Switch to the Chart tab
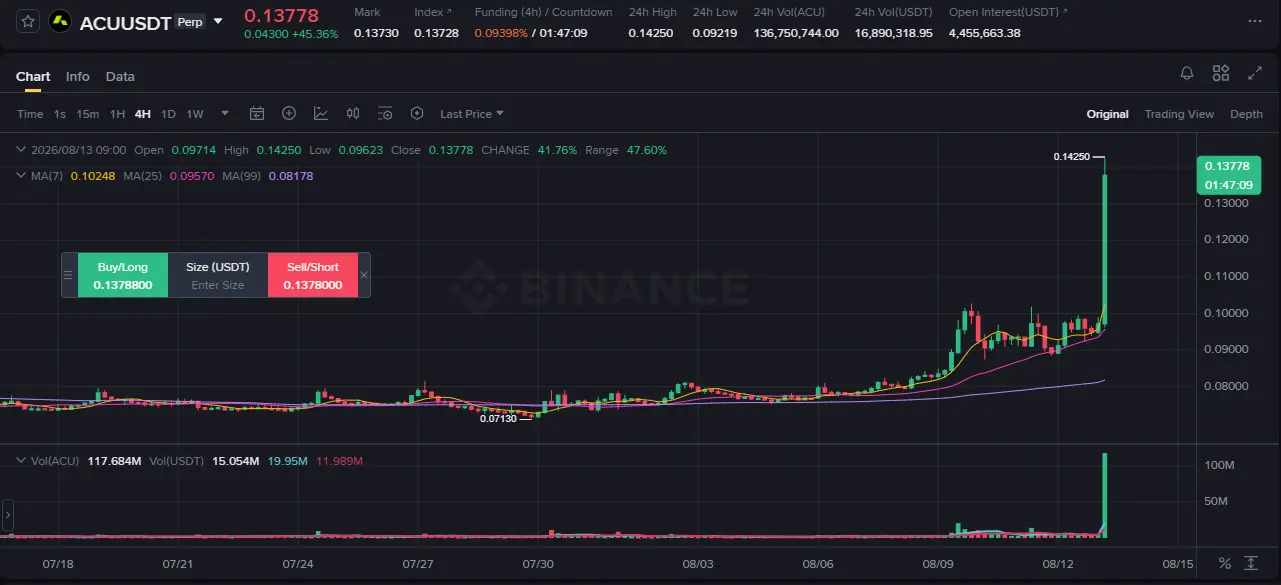The width and height of the screenshot is (1281, 585). 33,77
